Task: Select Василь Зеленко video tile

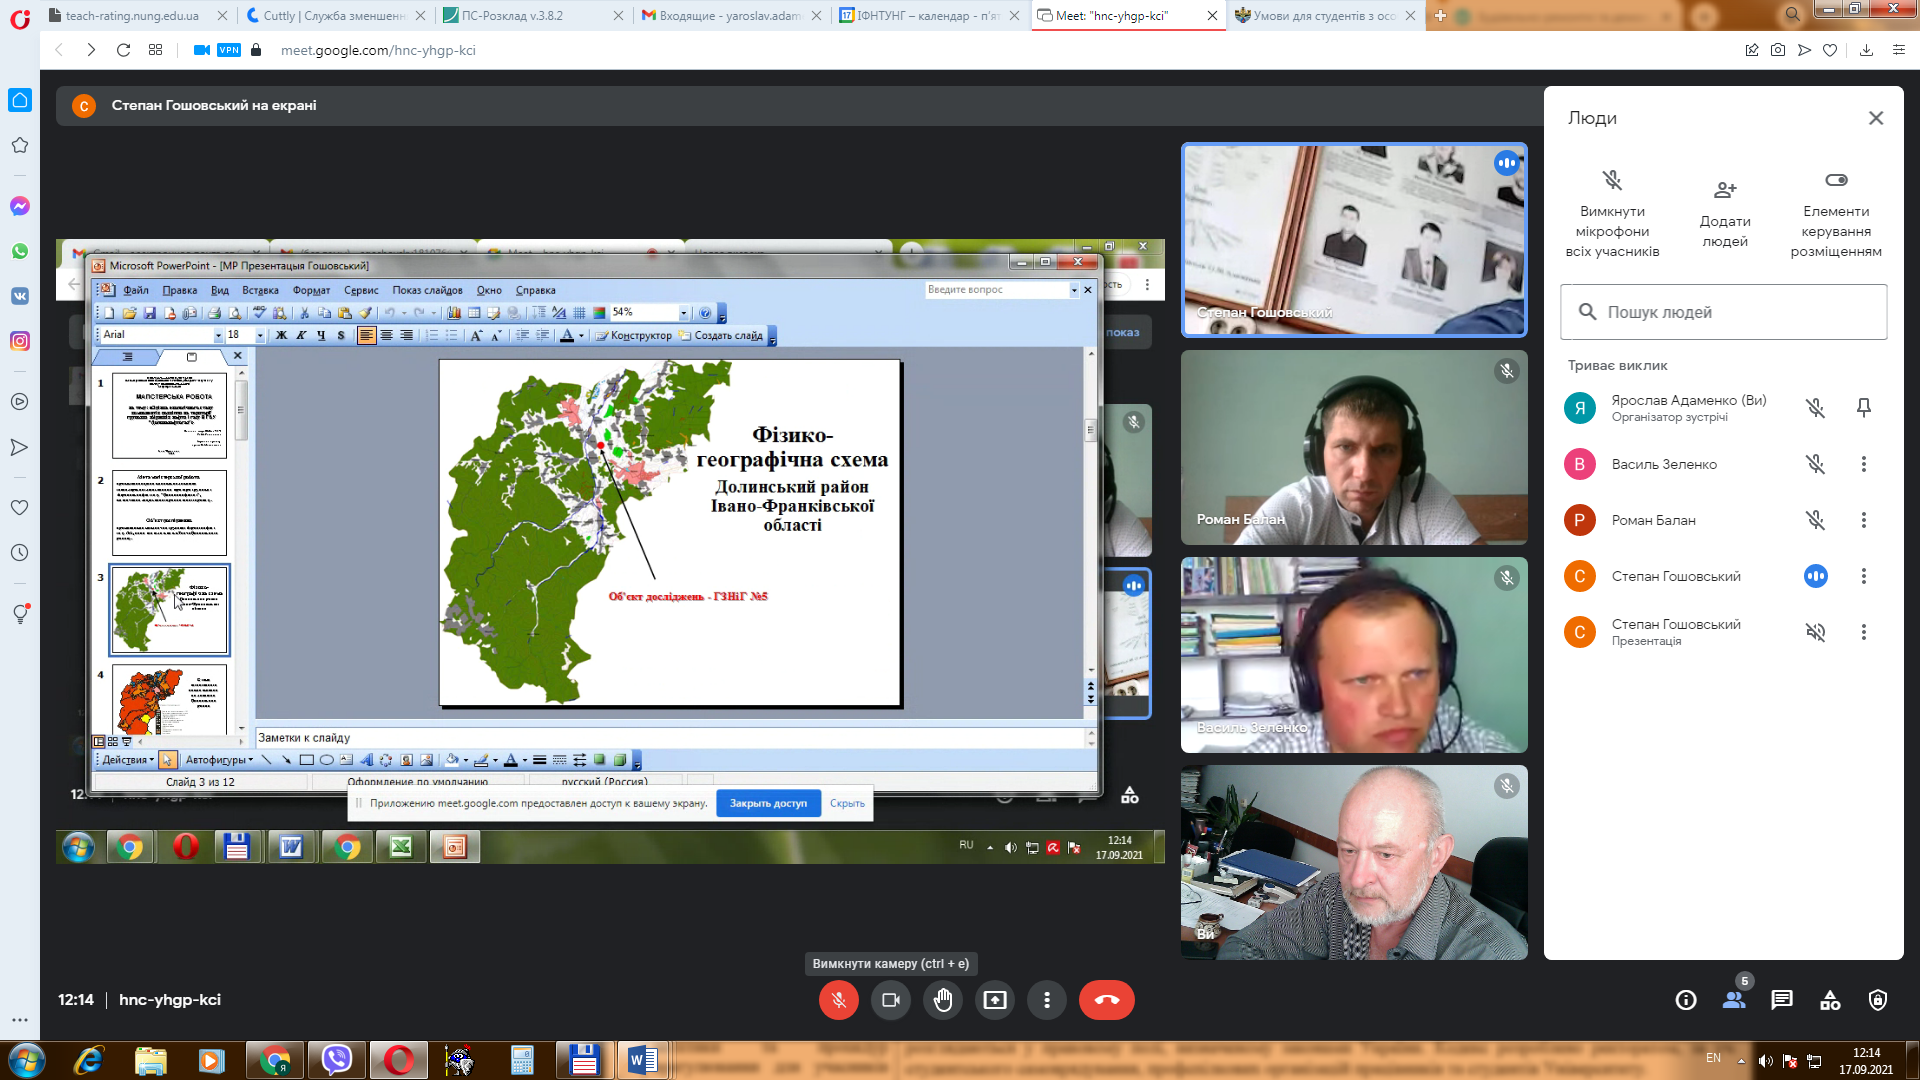Action: tap(1354, 655)
